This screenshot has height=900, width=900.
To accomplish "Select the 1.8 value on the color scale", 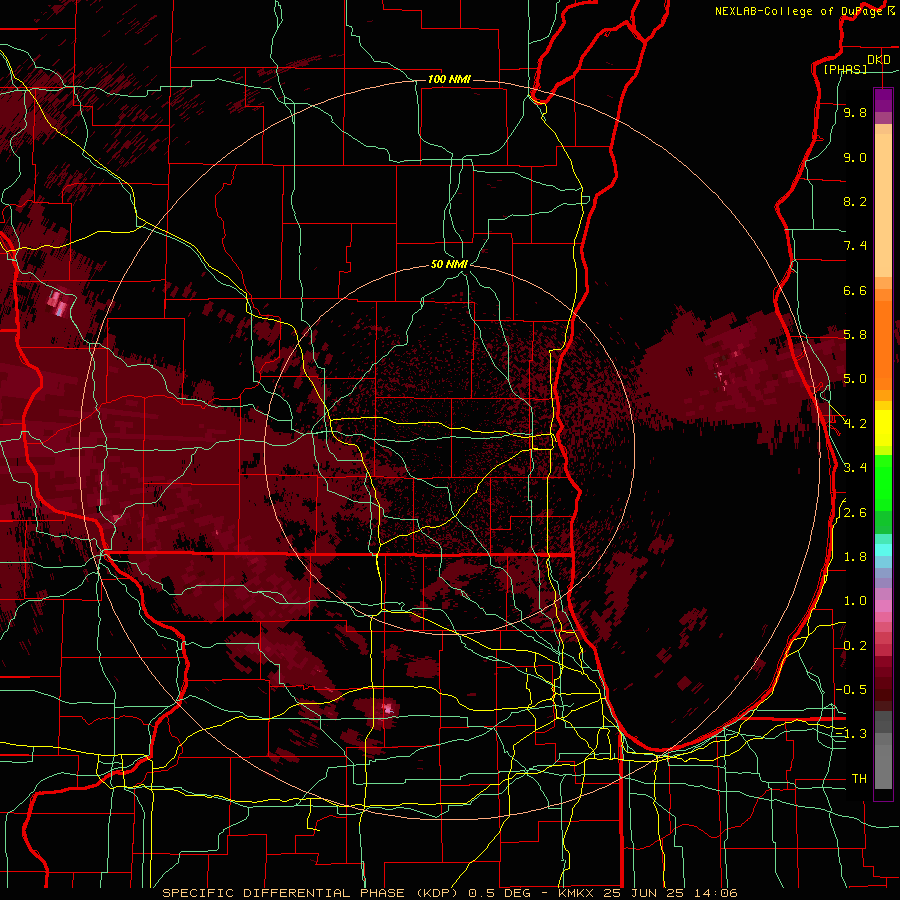I will point(855,557).
